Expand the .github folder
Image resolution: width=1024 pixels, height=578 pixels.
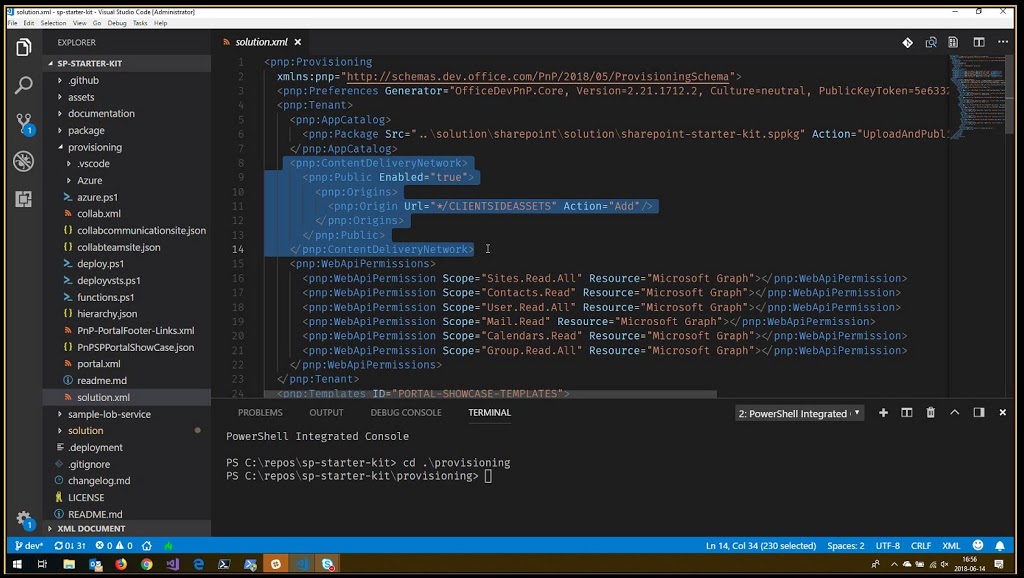point(84,80)
